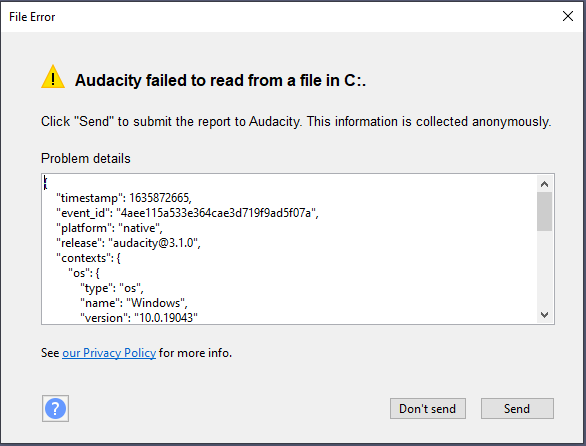Click the scrollbar thumb in Problem details
Image resolution: width=586 pixels, height=446 pixels.
(544, 212)
